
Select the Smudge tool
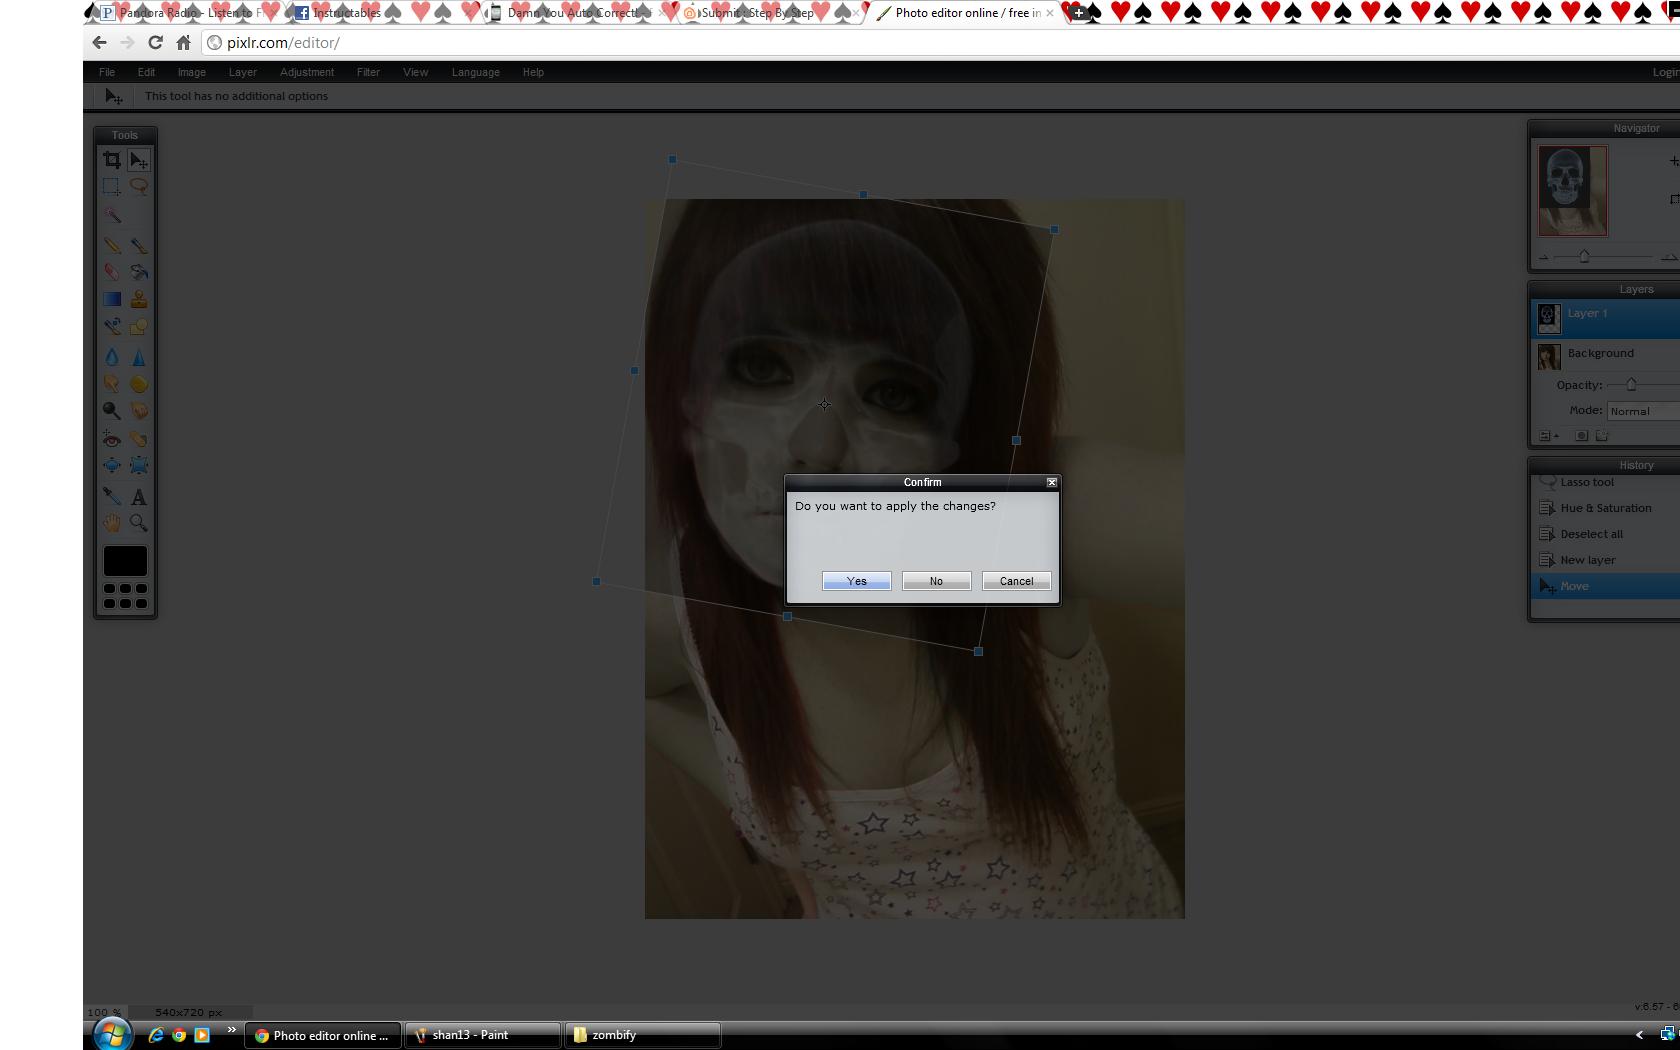pyautogui.click(x=112, y=384)
